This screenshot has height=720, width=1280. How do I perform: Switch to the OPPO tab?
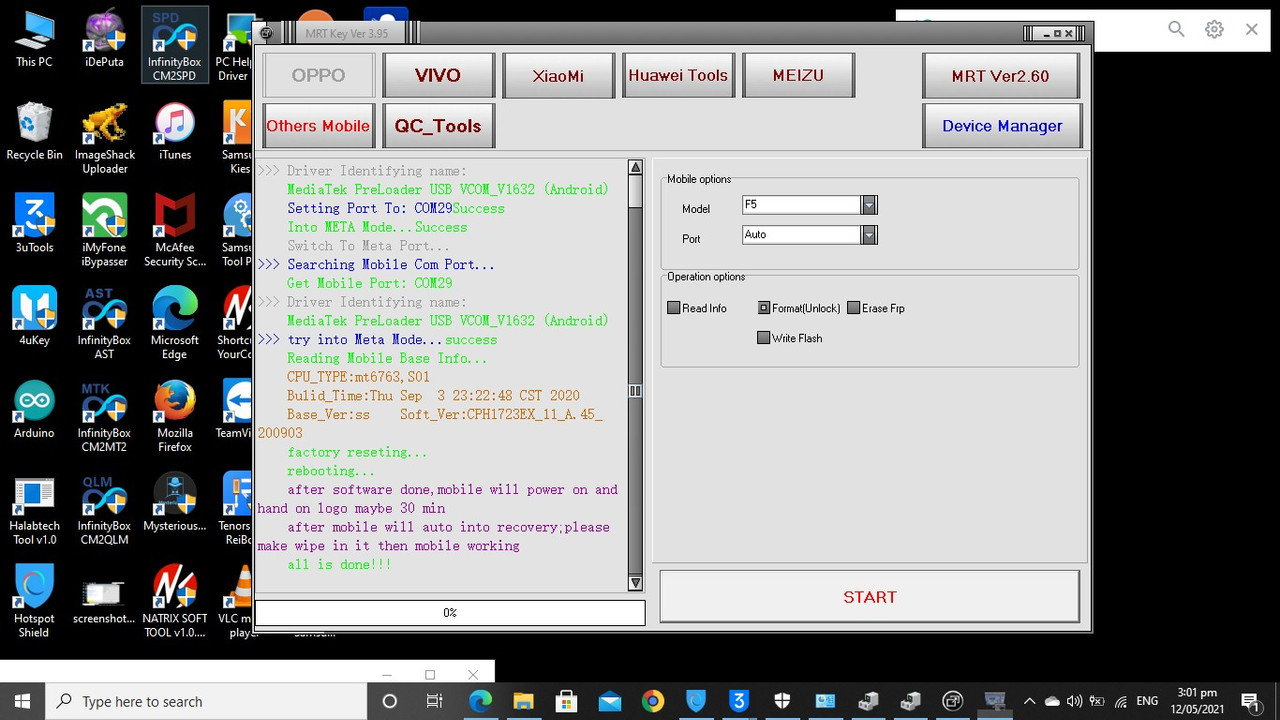click(x=318, y=75)
